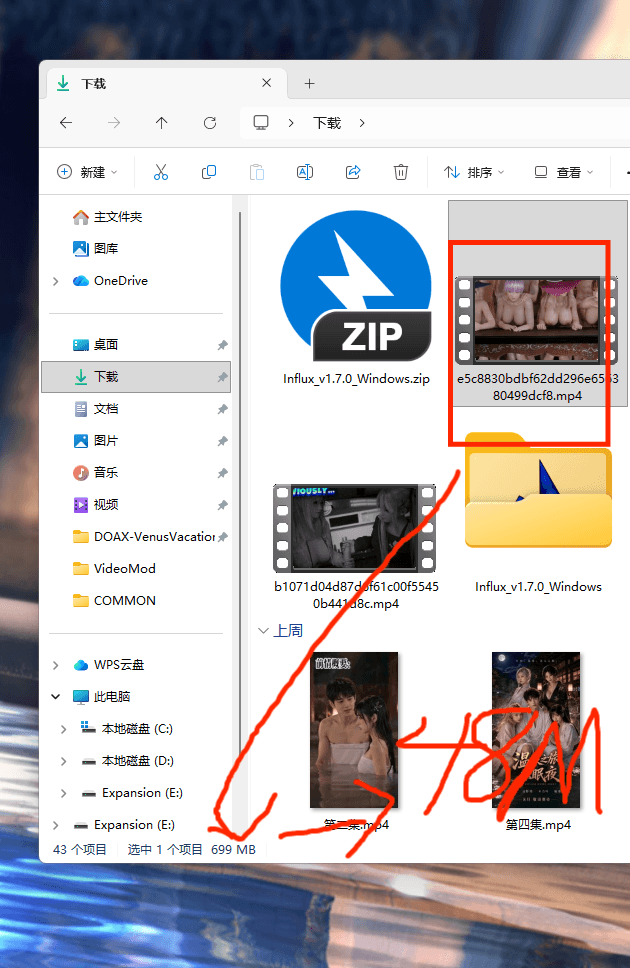Open 图片 in the sidebar
Screen dimensions: 630x968
[x=106, y=441]
